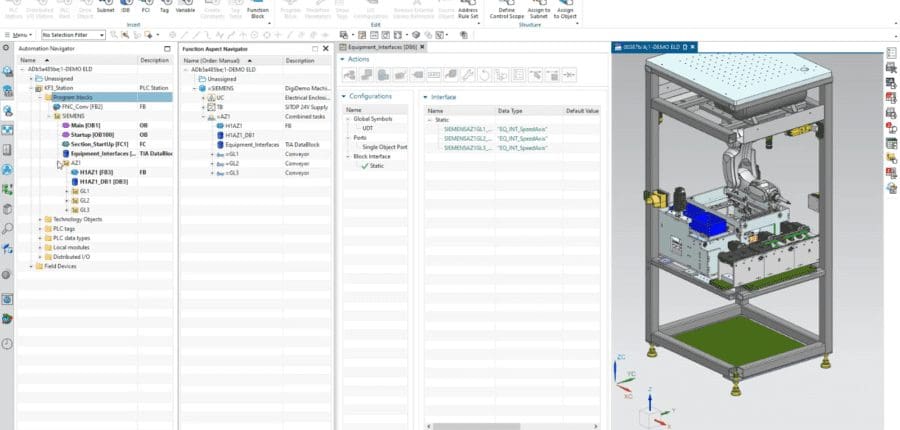Expand PLC tags folder
The image size is (900, 430).
40,228
